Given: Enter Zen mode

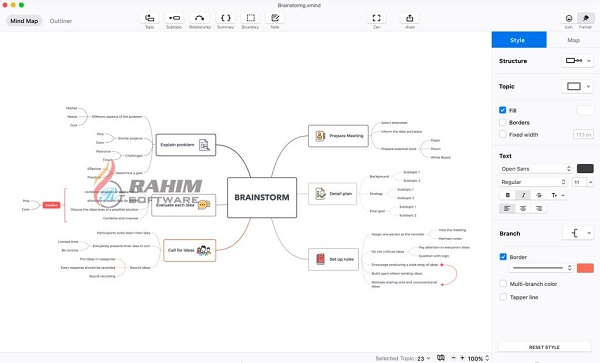Looking at the screenshot, I should (377, 18).
